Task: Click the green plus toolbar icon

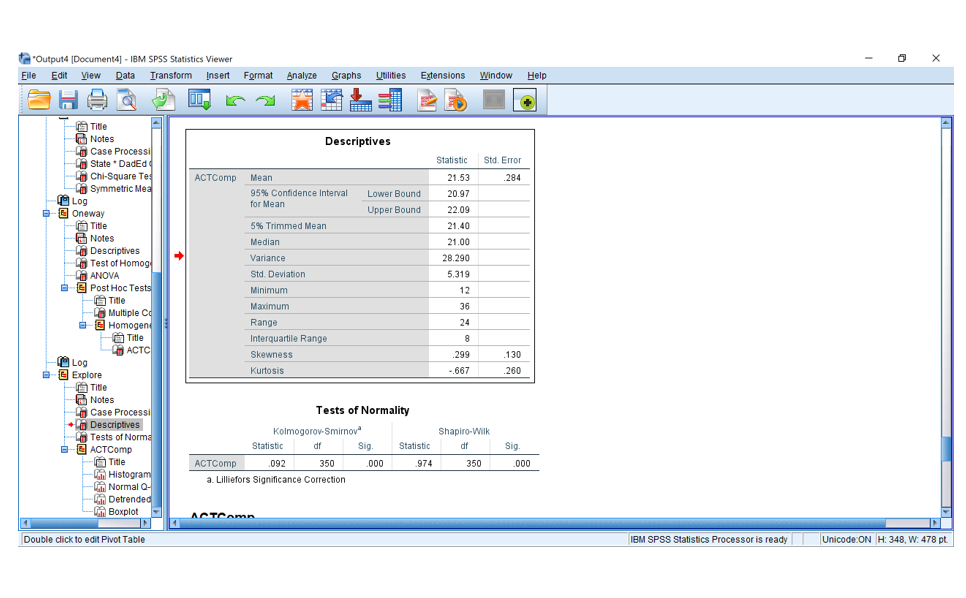Action: click(x=526, y=100)
